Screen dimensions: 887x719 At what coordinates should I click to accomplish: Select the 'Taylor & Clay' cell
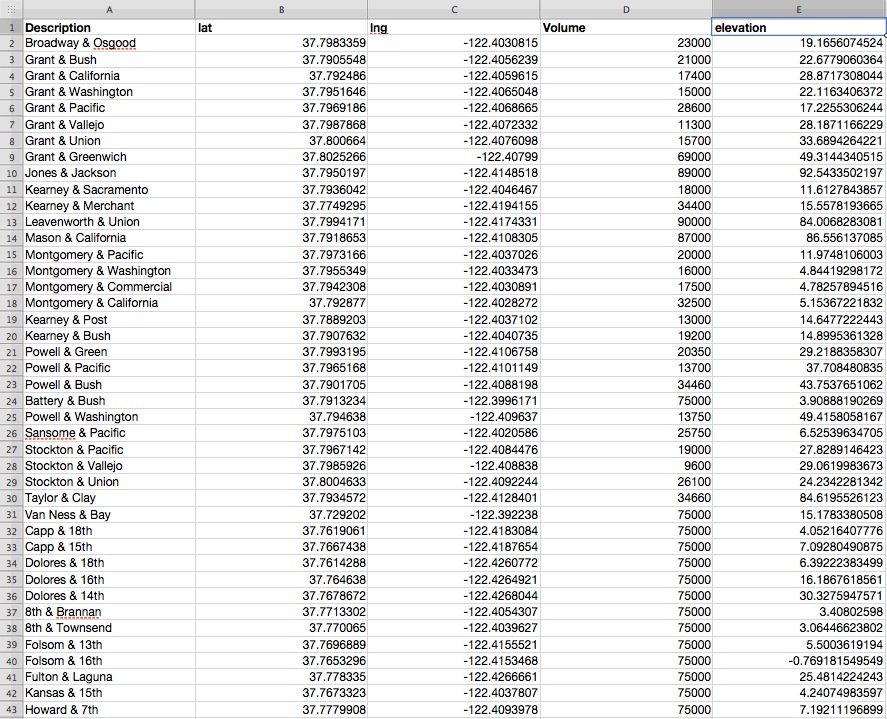point(109,498)
